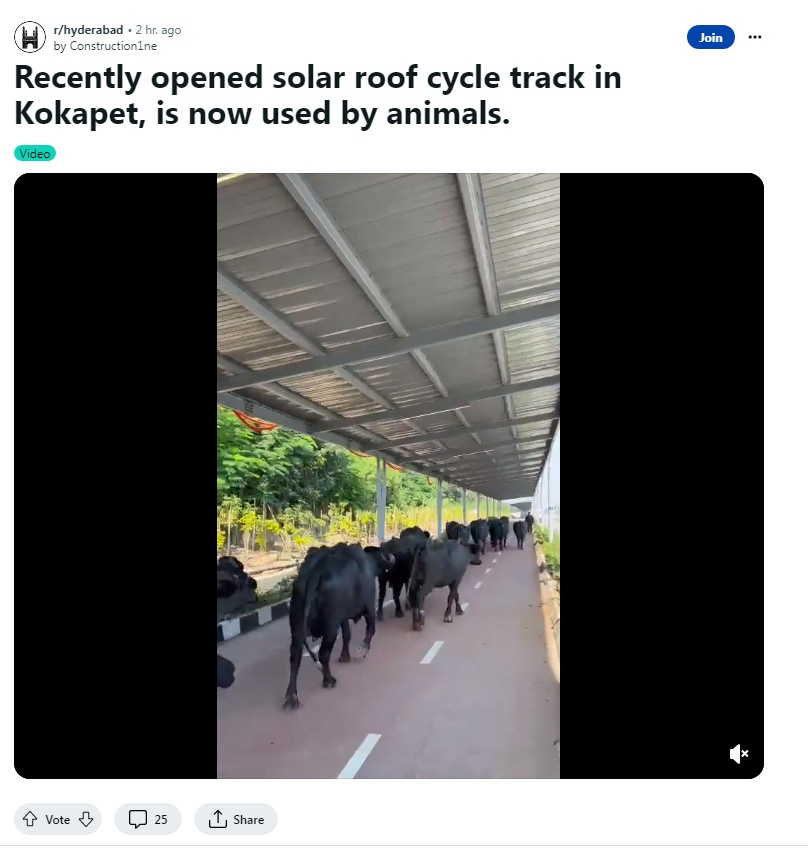
Task: Click the post title about Kokapet cycle track
Action: (x=318, y=95)
